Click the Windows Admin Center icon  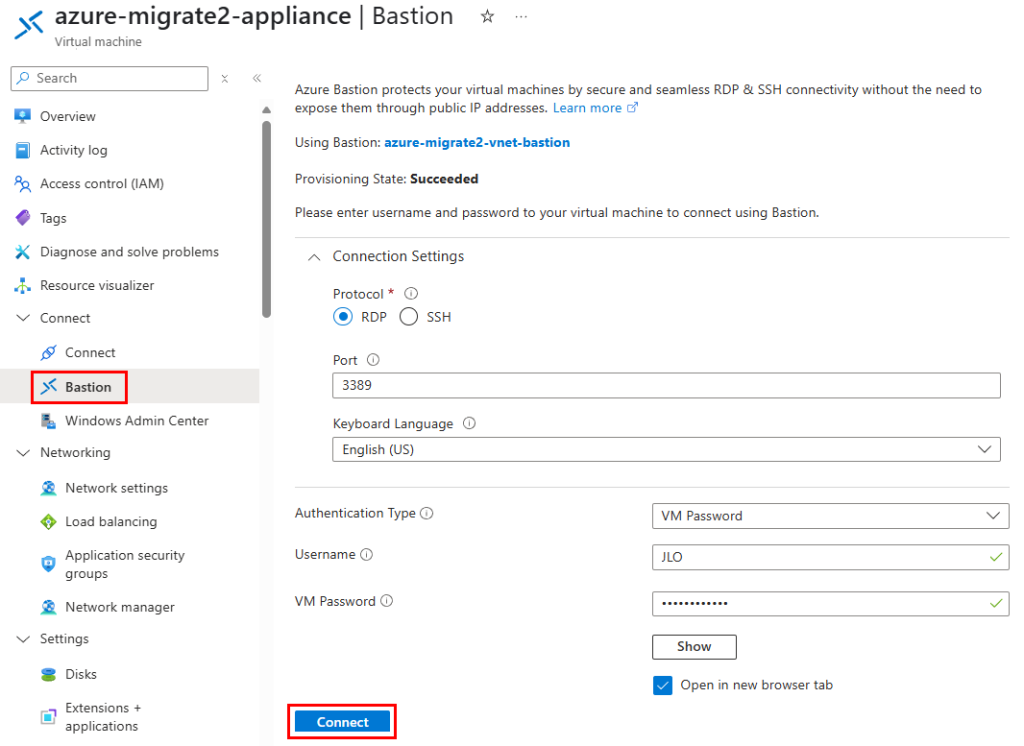coord(48,421)
